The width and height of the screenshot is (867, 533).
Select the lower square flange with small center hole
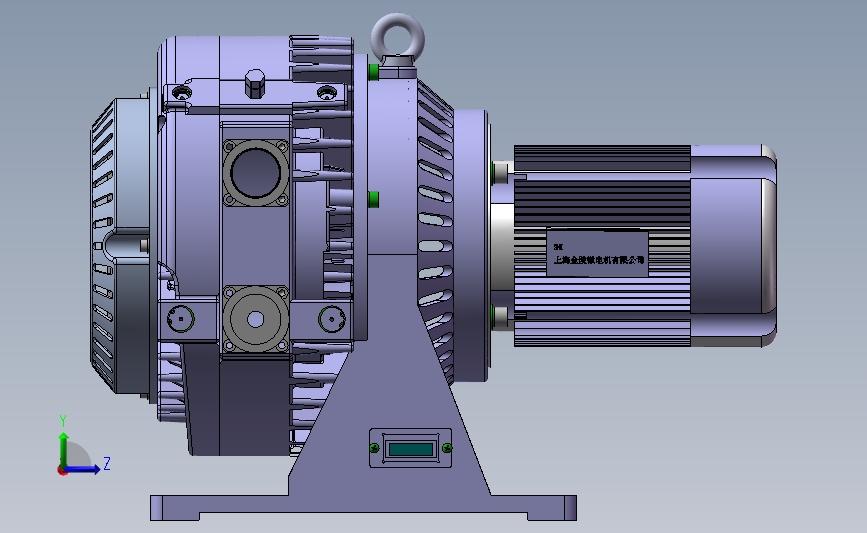coord(255,319)
